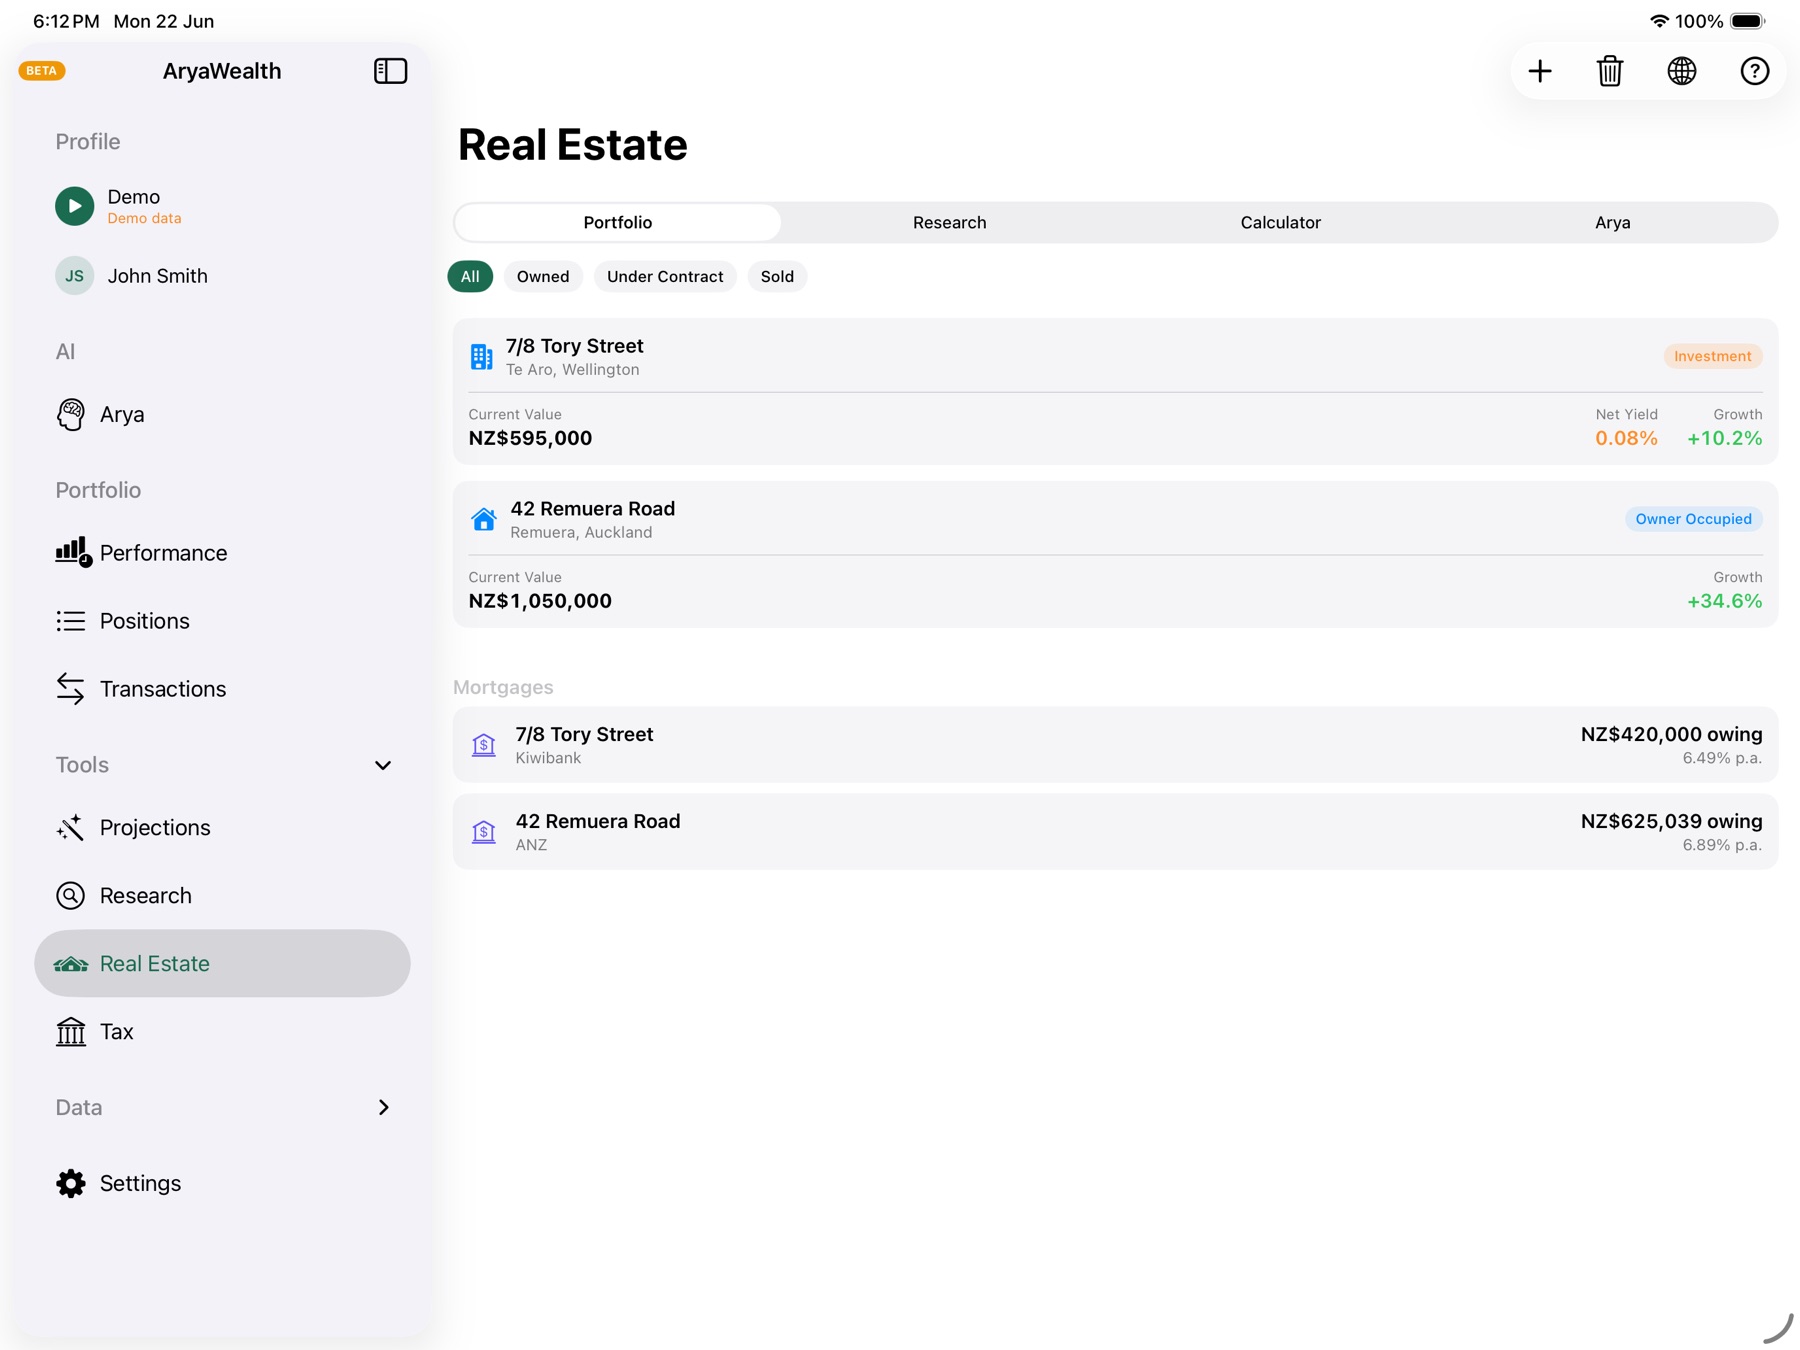The height and width of the screenshot is (1350, 1800).
Task: Click the BETA badge
Action: (x=42, y=71)
